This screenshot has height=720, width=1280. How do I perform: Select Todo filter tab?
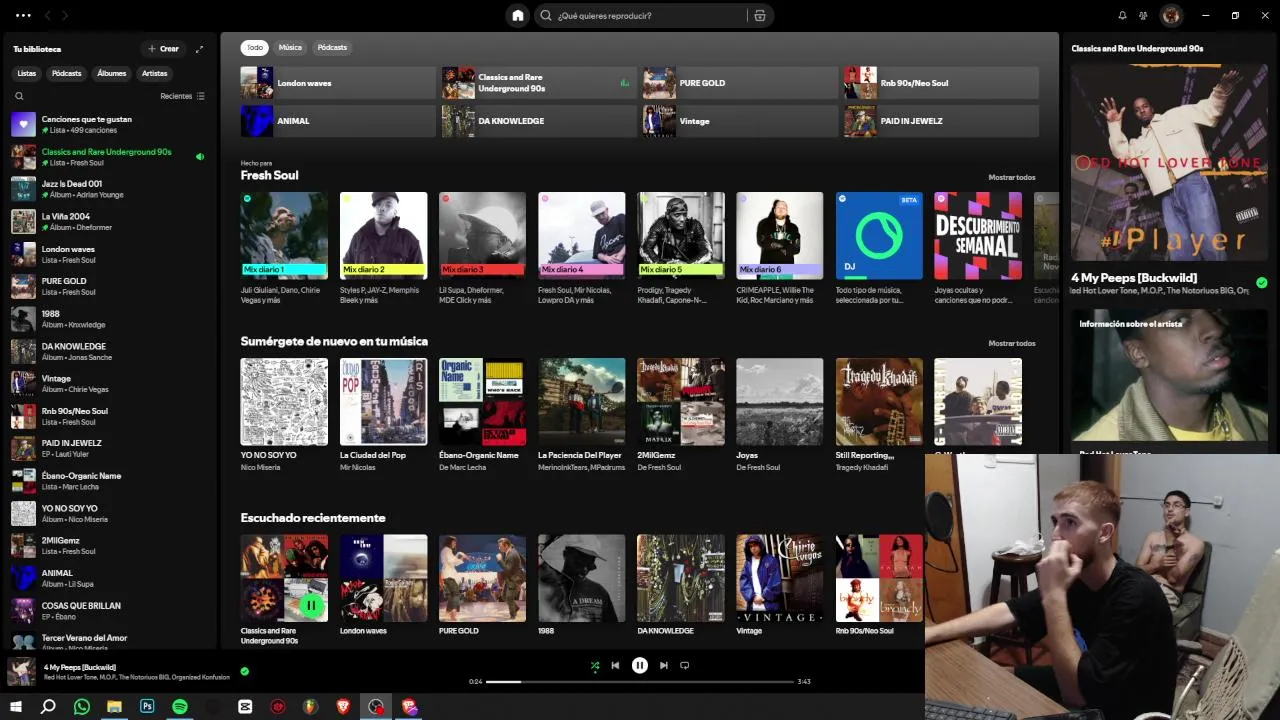255,47
